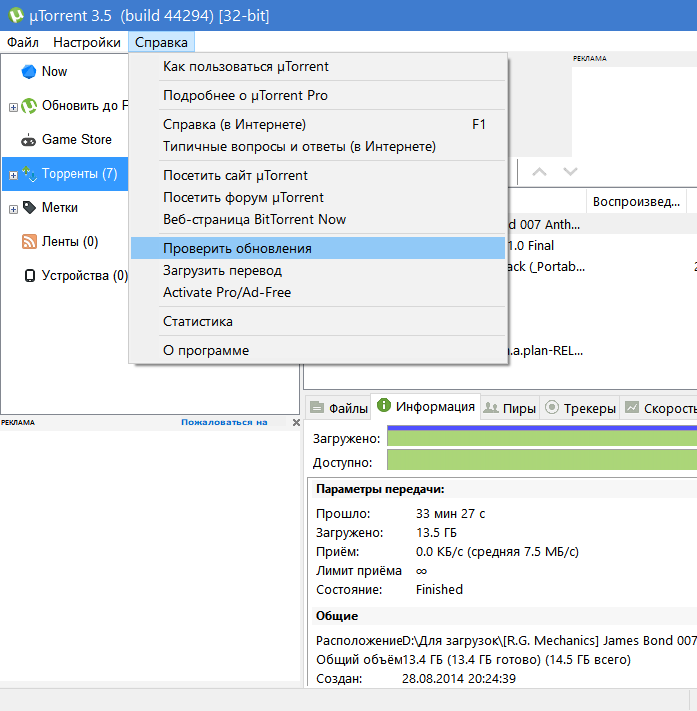The width and height of the screenshot is (697, 711).
Task: Click the Upgrade to Pro µTorrent icon
Action: tap(29, 106)
